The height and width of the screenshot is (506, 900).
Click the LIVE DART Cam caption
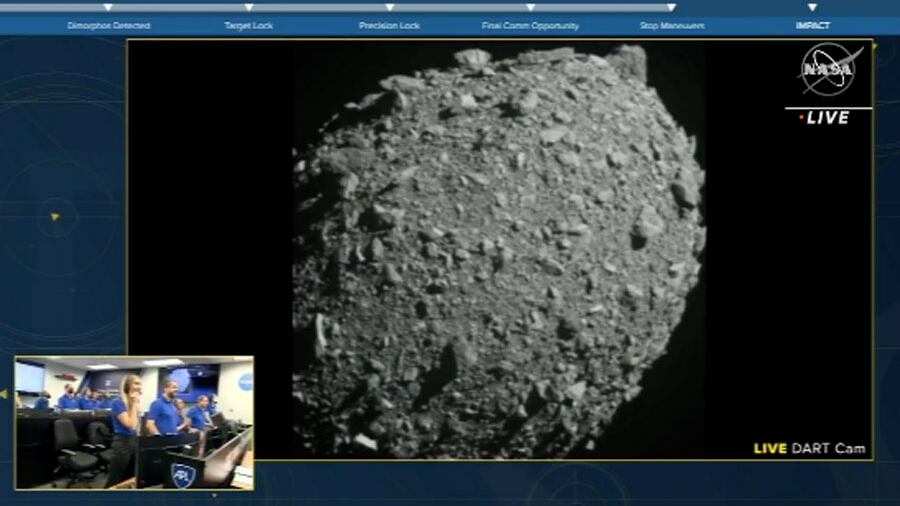pos(809,448)
